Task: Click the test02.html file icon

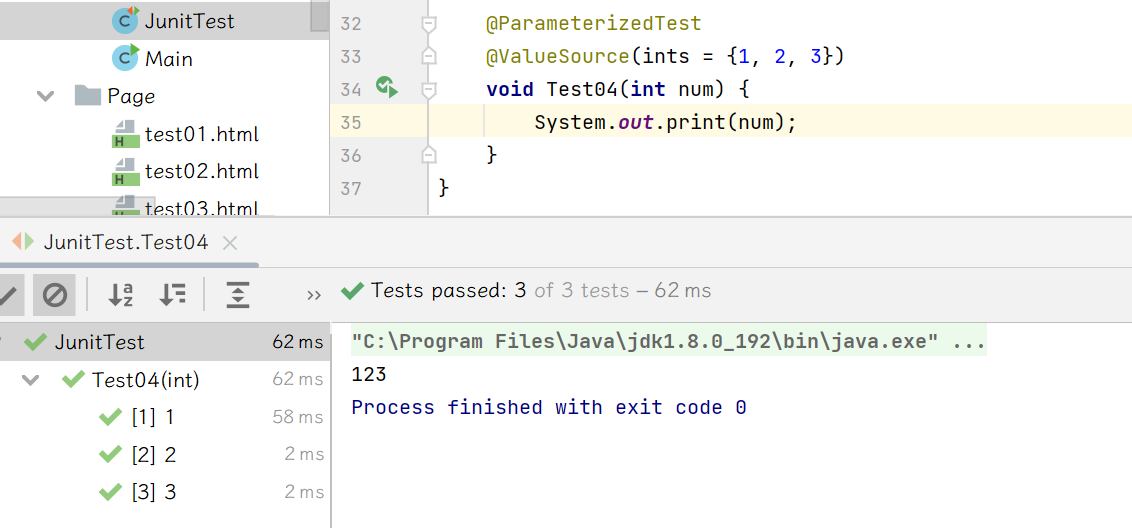Action: [x=126, y=172]
